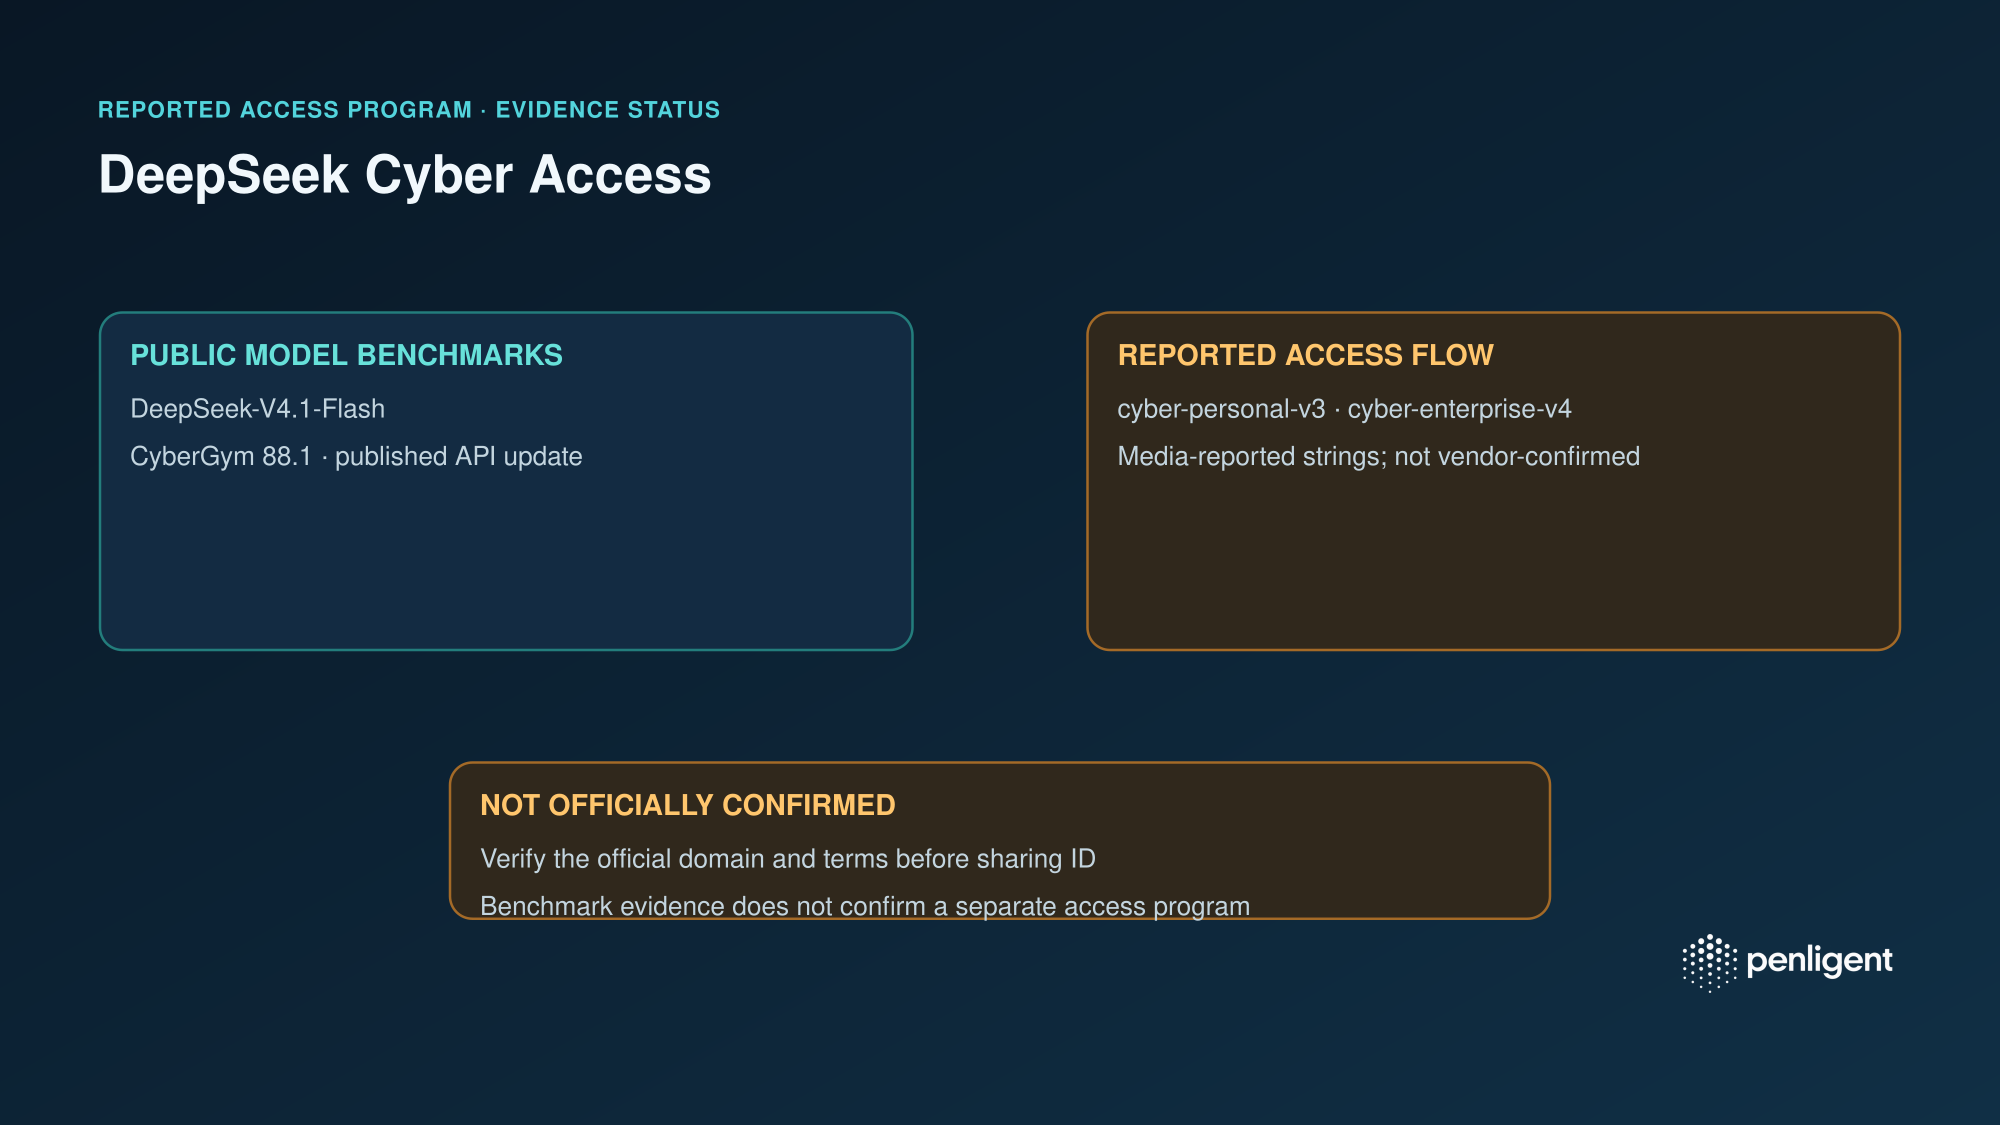Click the 'DeepSeek-V4.1-Flash' line
This screenshot has height=1125, width=2000.
[257, 409]
